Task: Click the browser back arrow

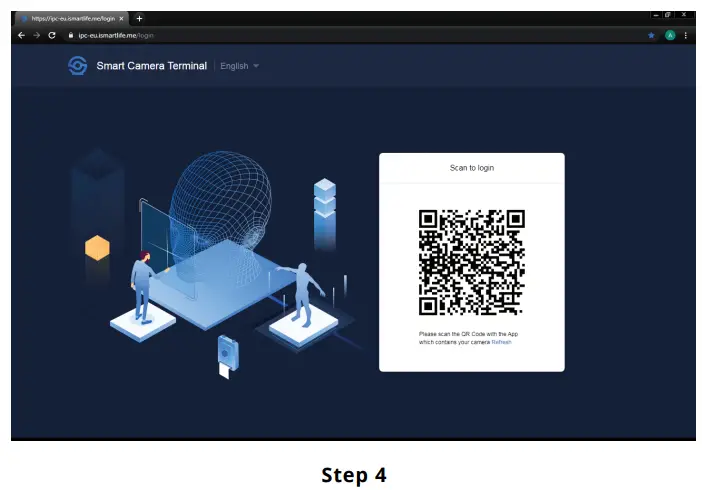Action: coord(21,35)
